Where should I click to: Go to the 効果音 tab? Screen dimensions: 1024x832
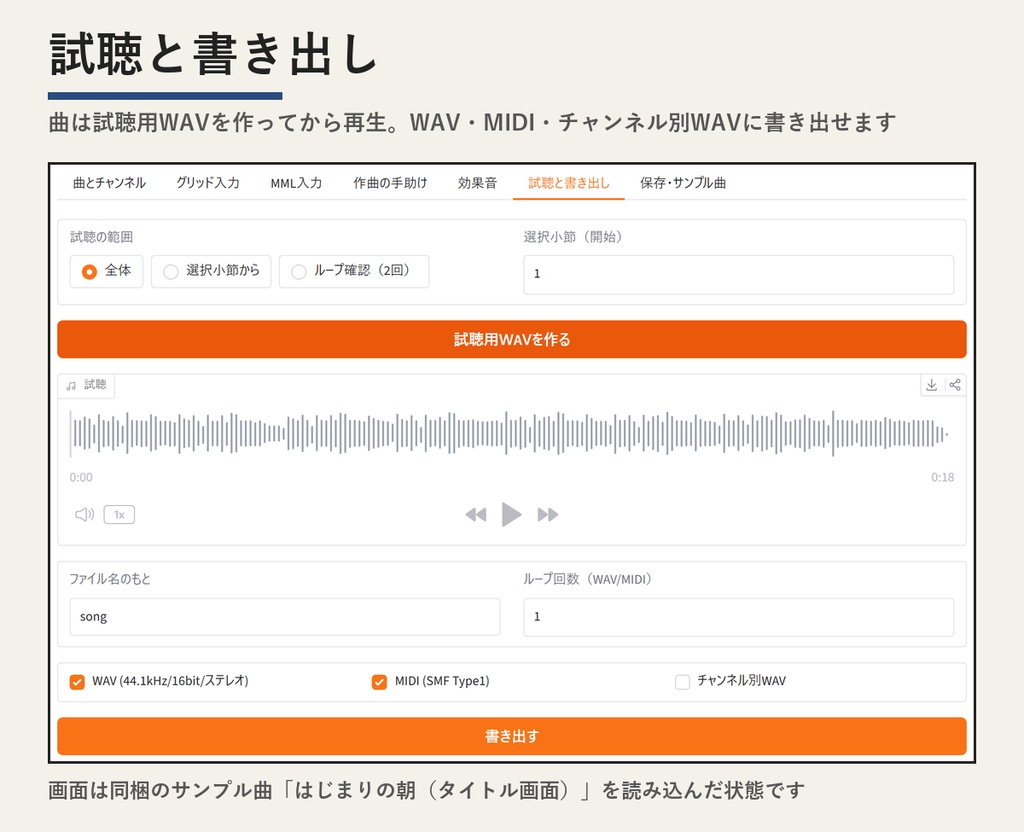point(477,183)
